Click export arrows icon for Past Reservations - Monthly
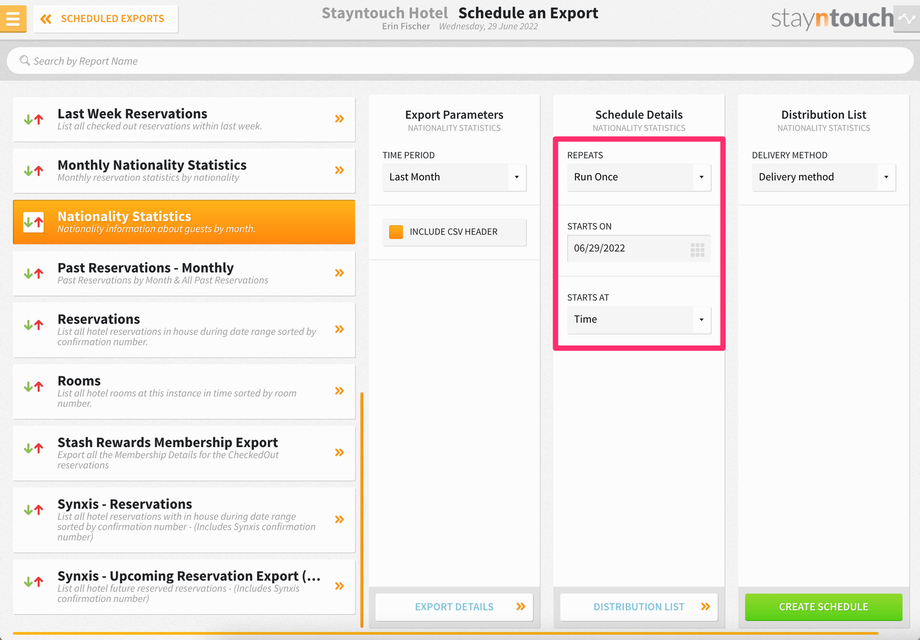 pyautogui.click(x=33, y=273)
